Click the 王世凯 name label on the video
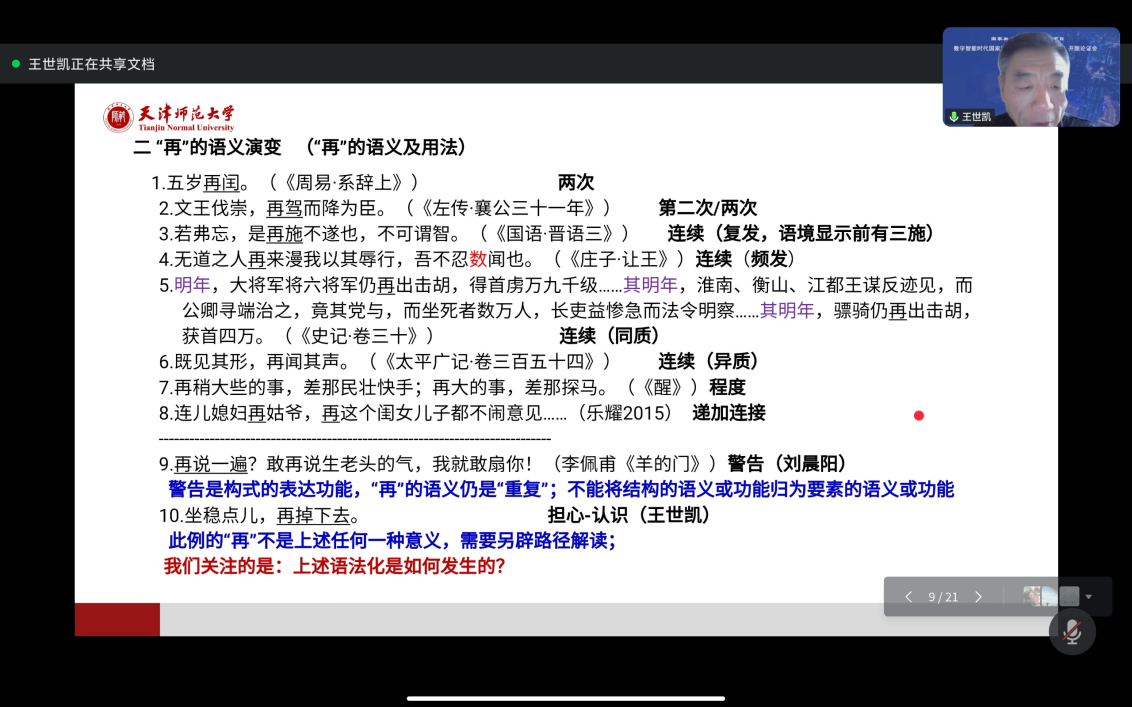 976,117
